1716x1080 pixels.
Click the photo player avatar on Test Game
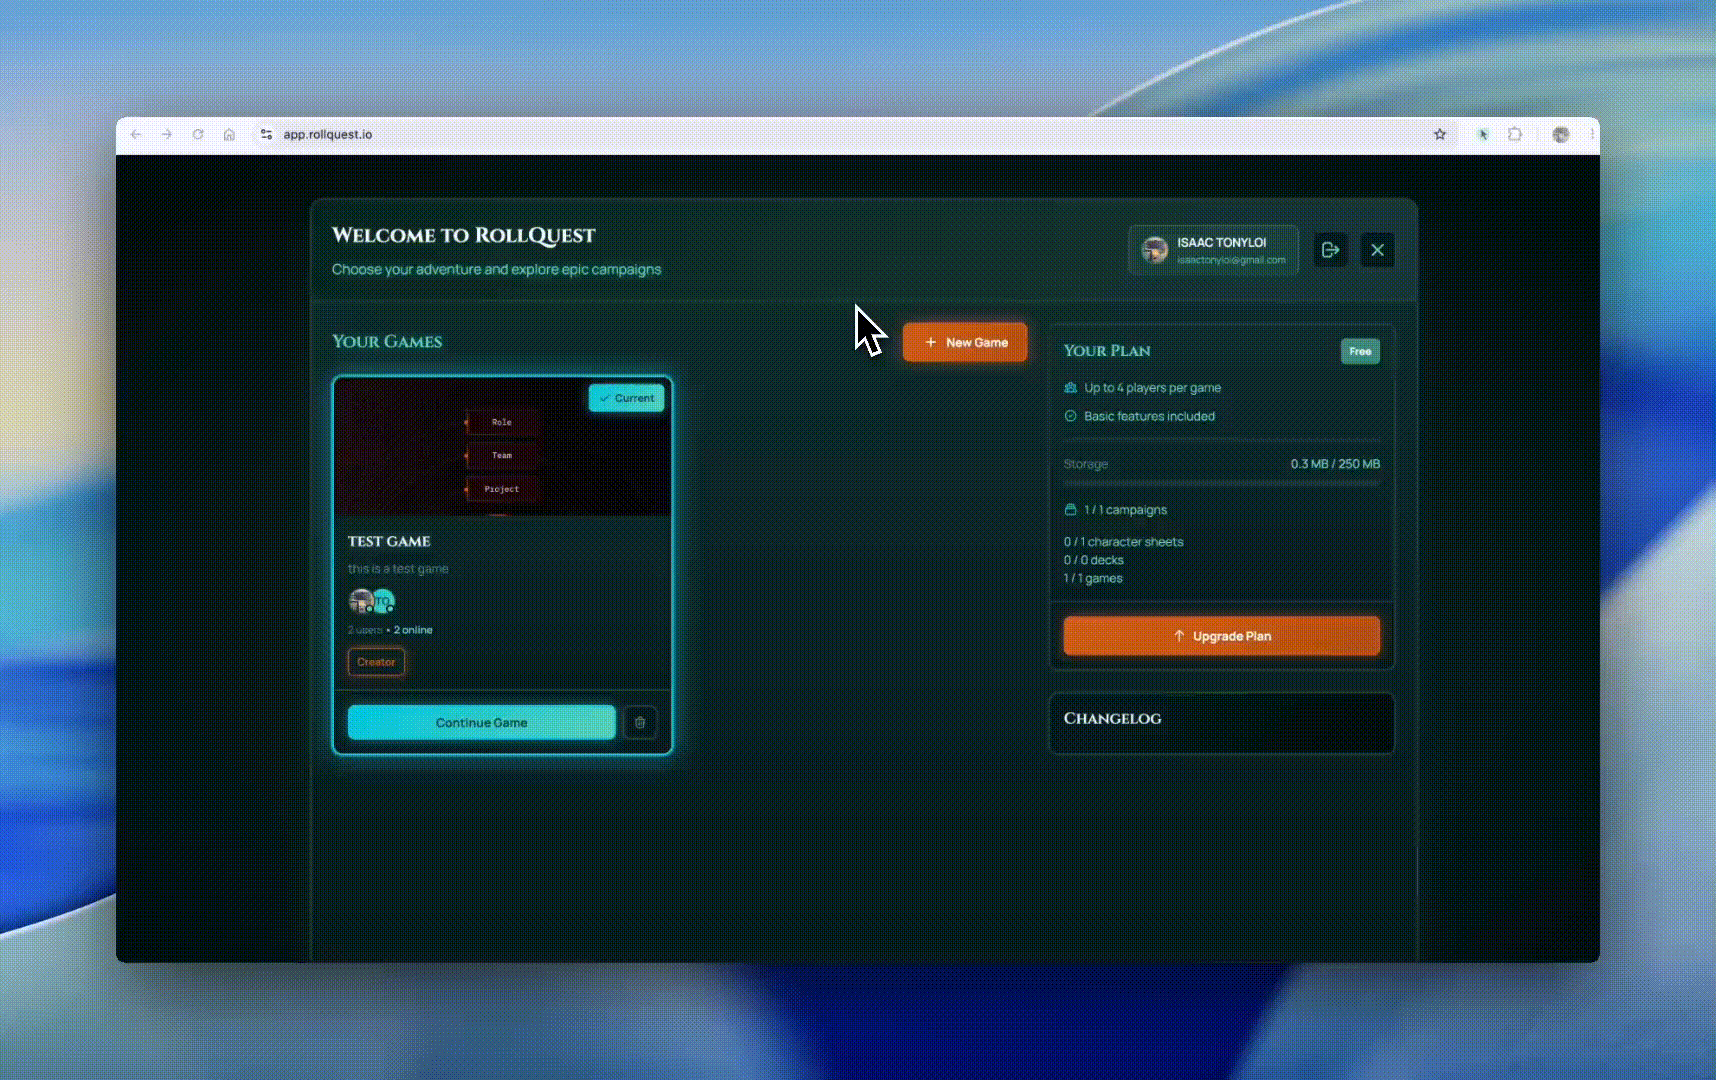360,601
